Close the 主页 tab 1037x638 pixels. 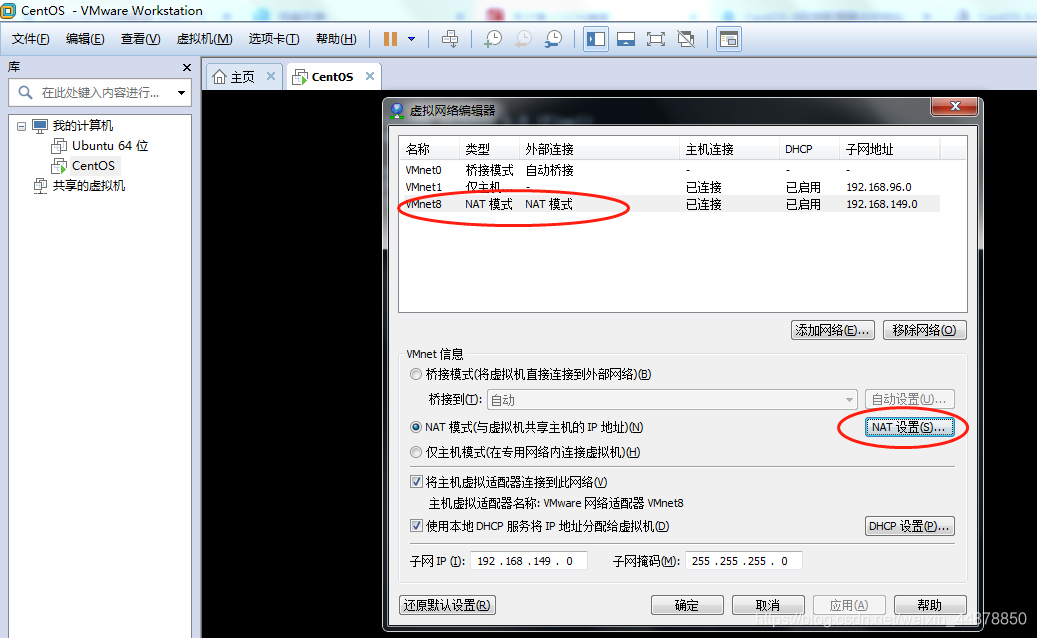coord(270,76)
